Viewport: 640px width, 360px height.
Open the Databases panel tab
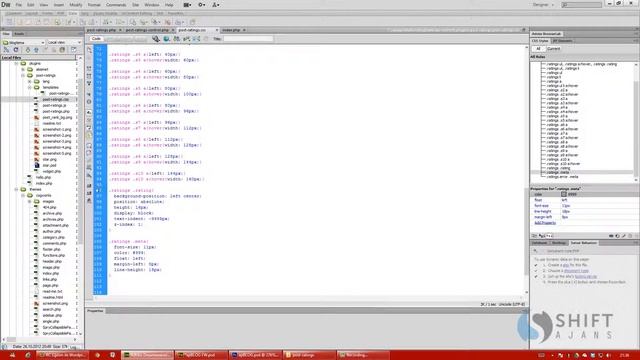click(x=539, y=243)
